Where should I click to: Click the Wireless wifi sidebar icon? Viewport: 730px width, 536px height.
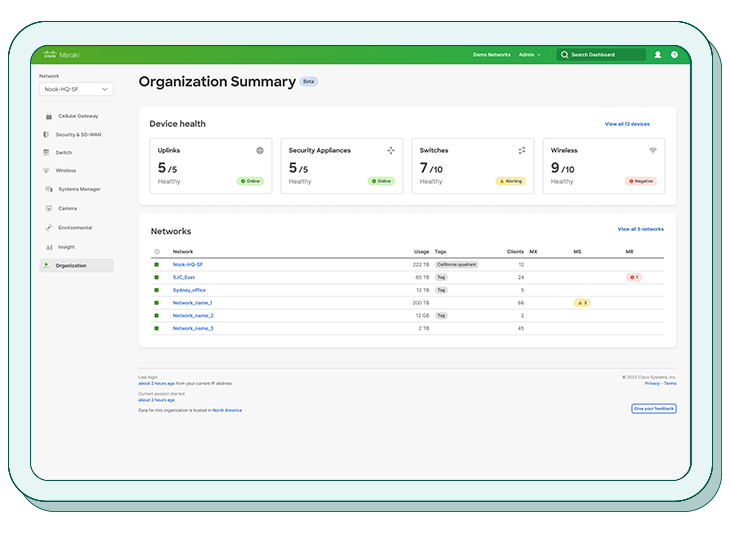[46, 170]
